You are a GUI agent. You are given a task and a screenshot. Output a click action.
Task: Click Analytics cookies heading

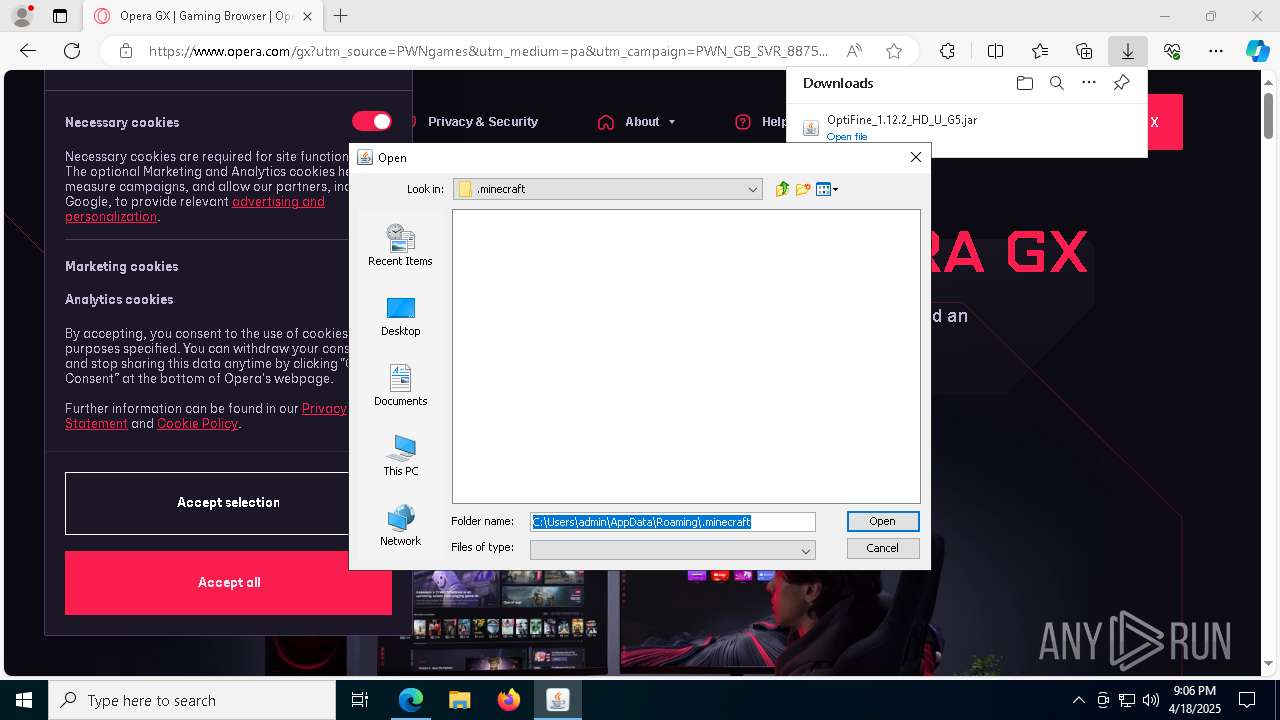pyautogui.click(x=119, y=299)
